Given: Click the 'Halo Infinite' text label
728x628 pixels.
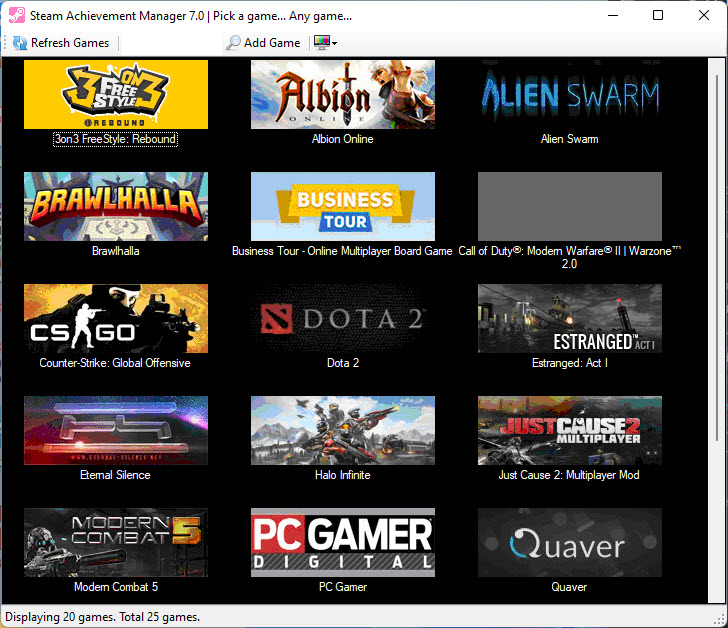Looking at the screenshot, I should pos(343,475).
